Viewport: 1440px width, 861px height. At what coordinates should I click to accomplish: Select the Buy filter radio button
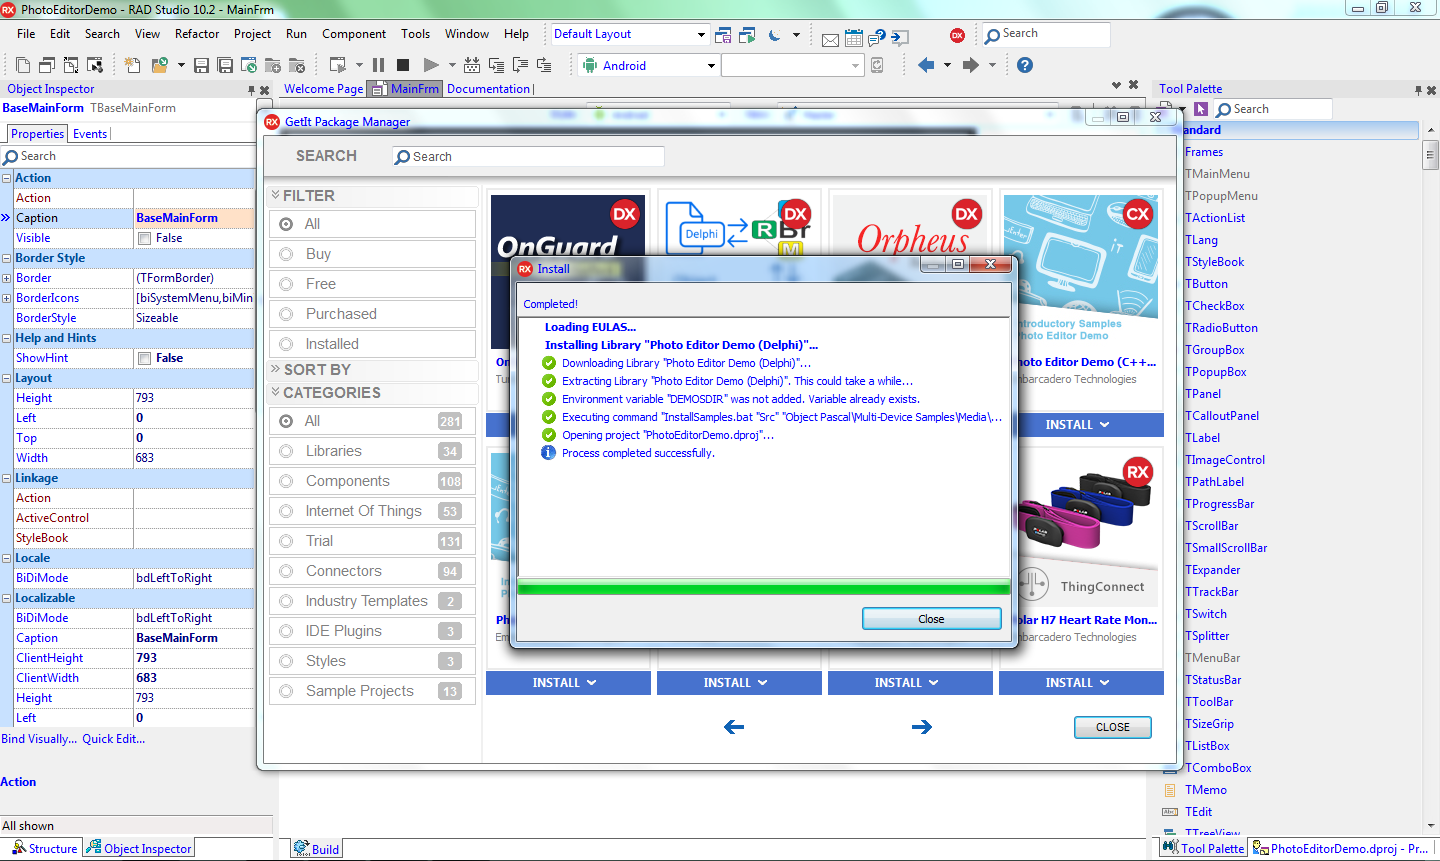(x=287, y=254)
